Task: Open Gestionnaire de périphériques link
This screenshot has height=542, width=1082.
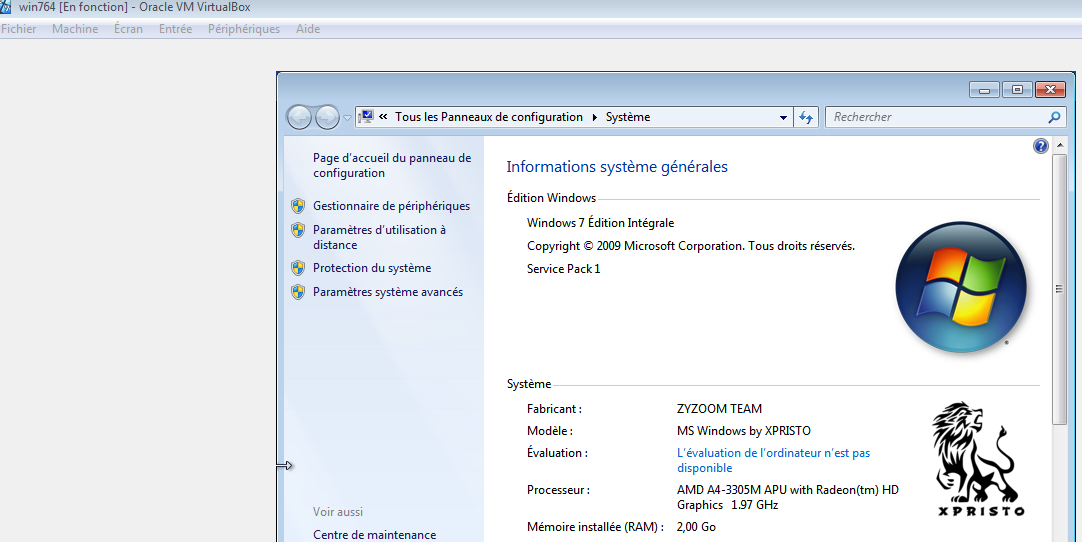Action: (x=391, y=206)
